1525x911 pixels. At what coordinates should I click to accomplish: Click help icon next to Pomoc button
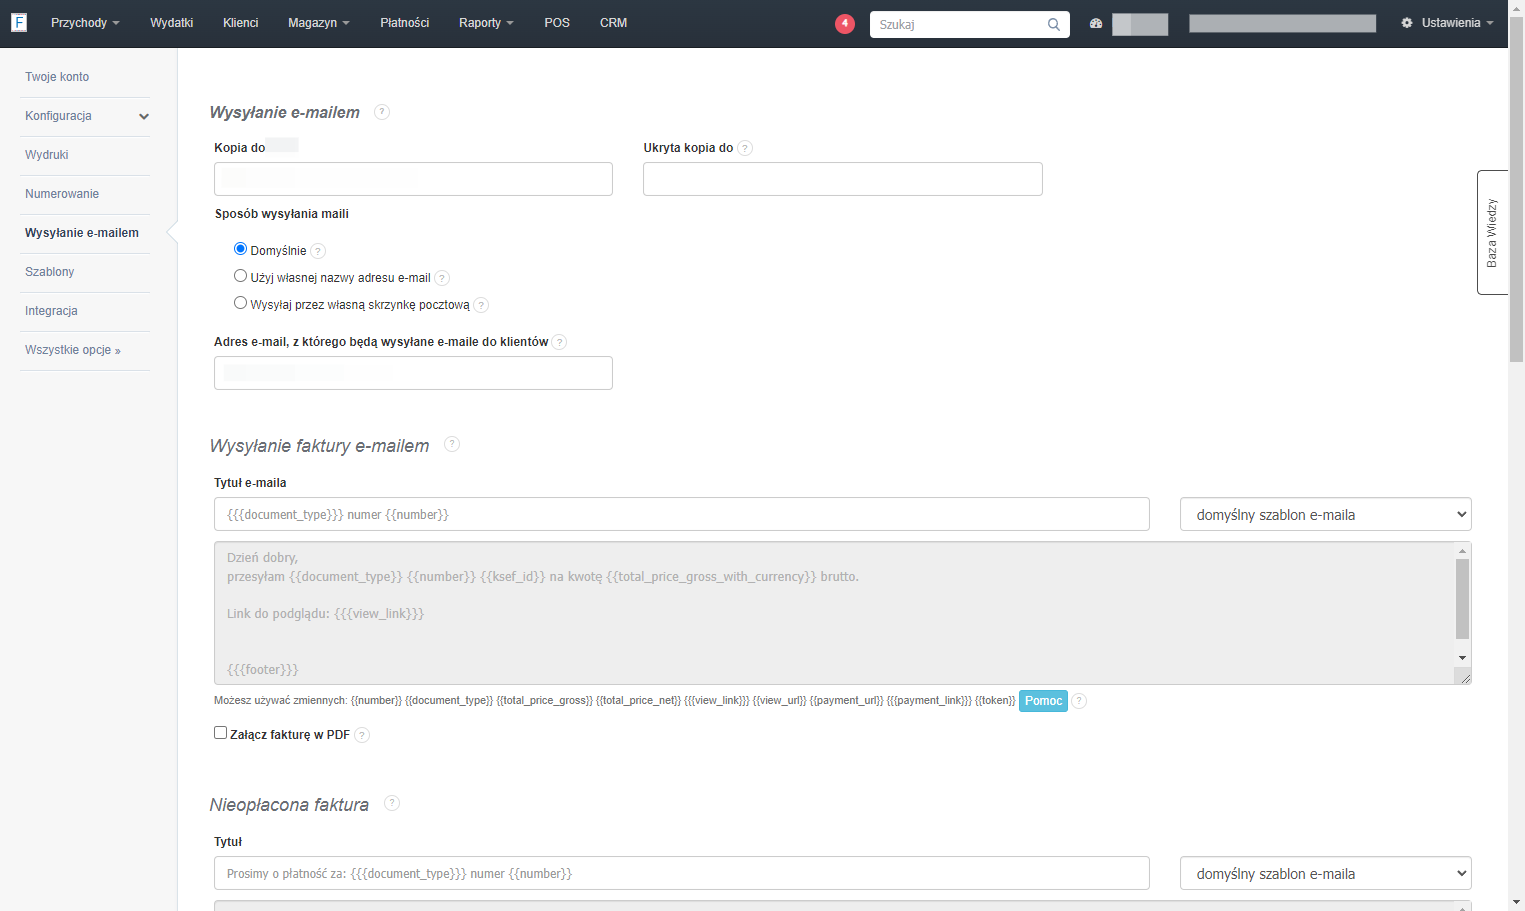[x=1079, y=701]
